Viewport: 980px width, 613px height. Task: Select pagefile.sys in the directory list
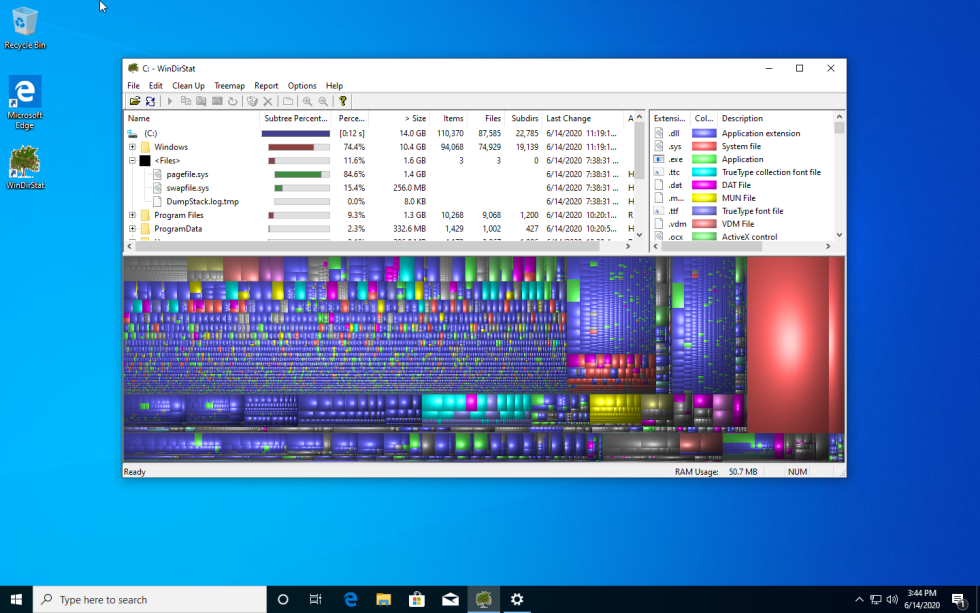point(190,173)
